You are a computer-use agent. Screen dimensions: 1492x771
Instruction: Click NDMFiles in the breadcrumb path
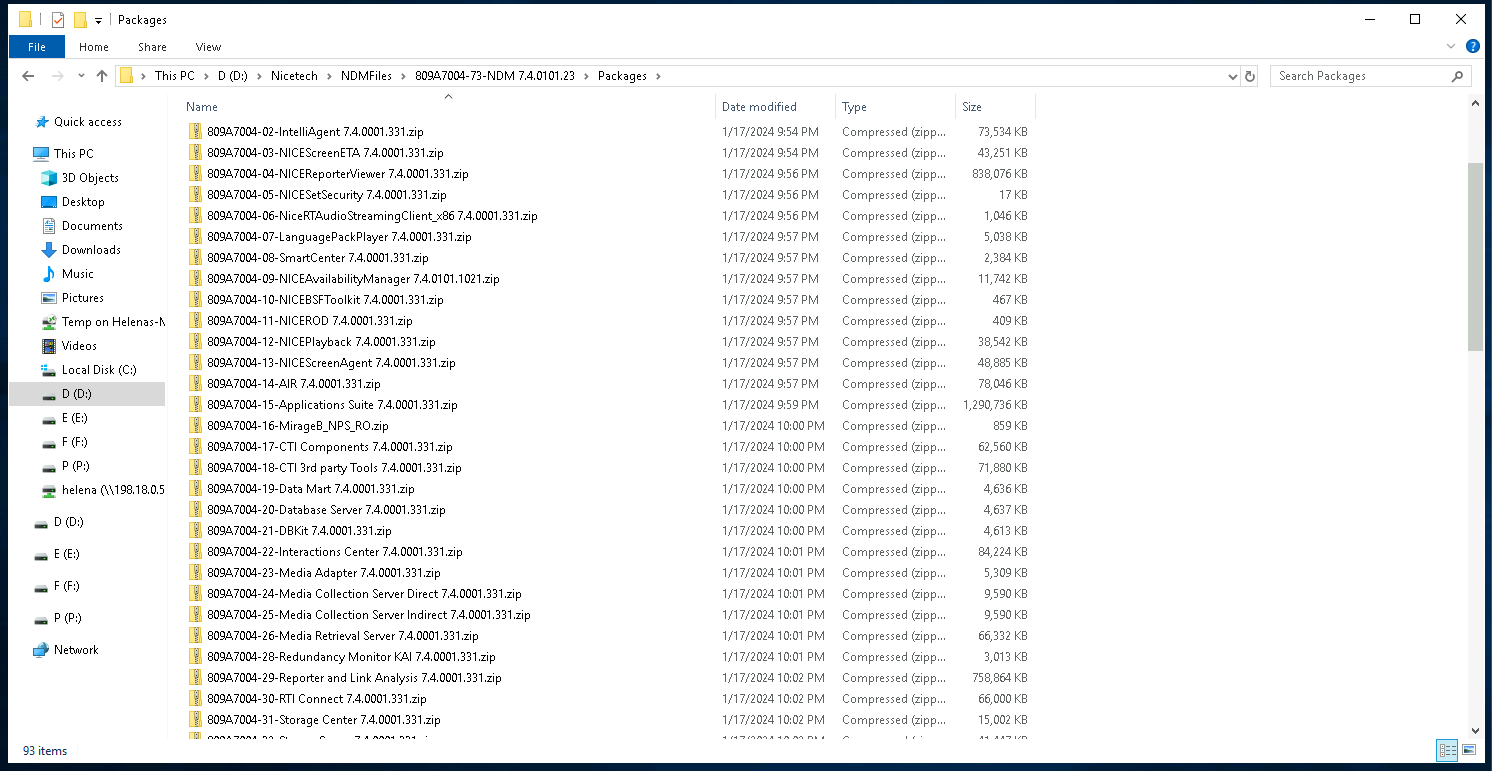[x=366, y=76]
